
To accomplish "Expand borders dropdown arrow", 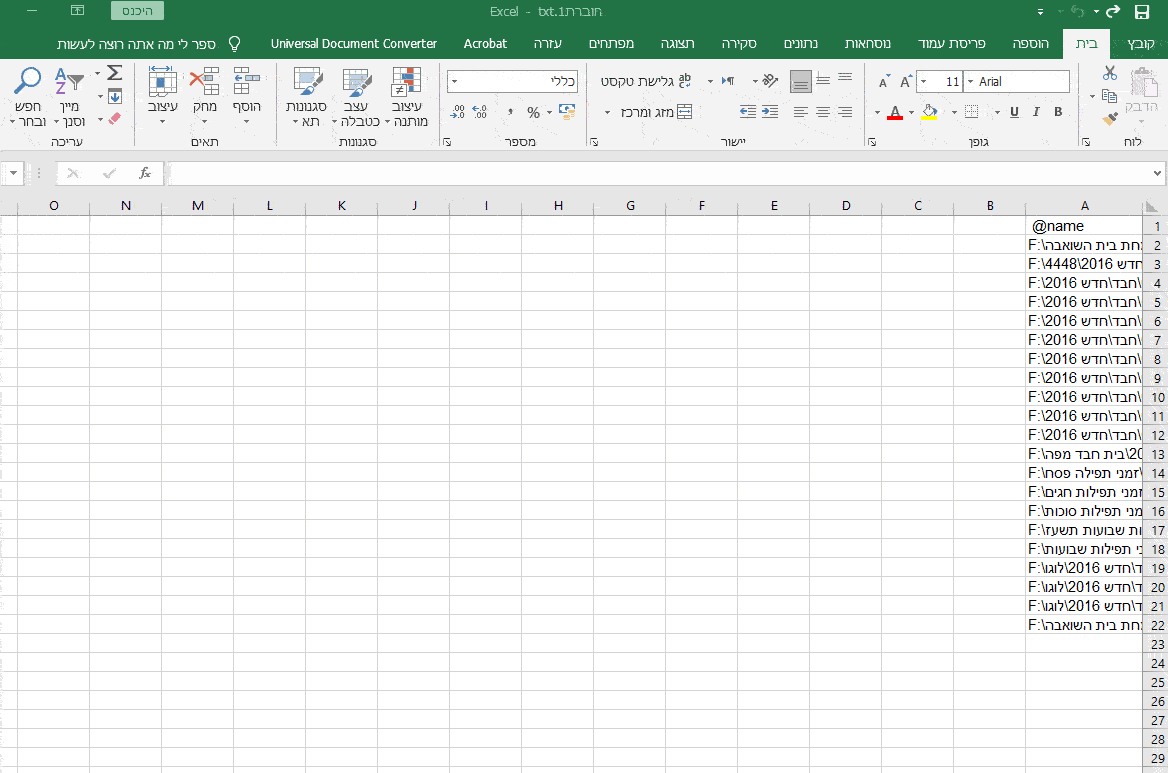I will (x=954, y=112).
